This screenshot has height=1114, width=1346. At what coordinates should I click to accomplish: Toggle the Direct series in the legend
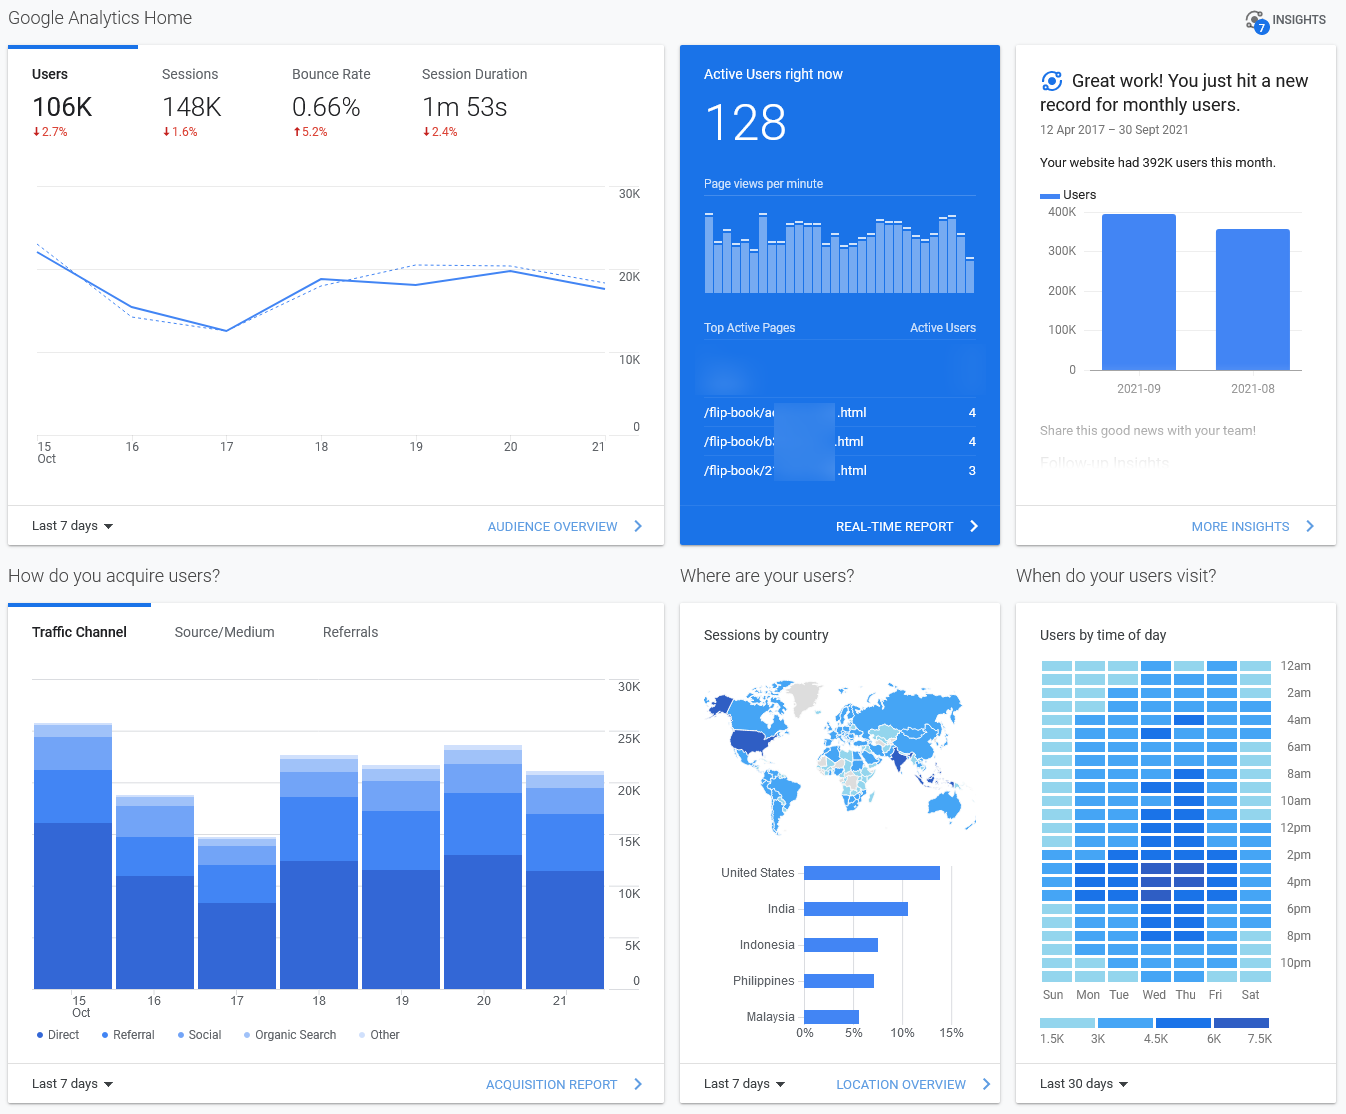[57, 1034]
